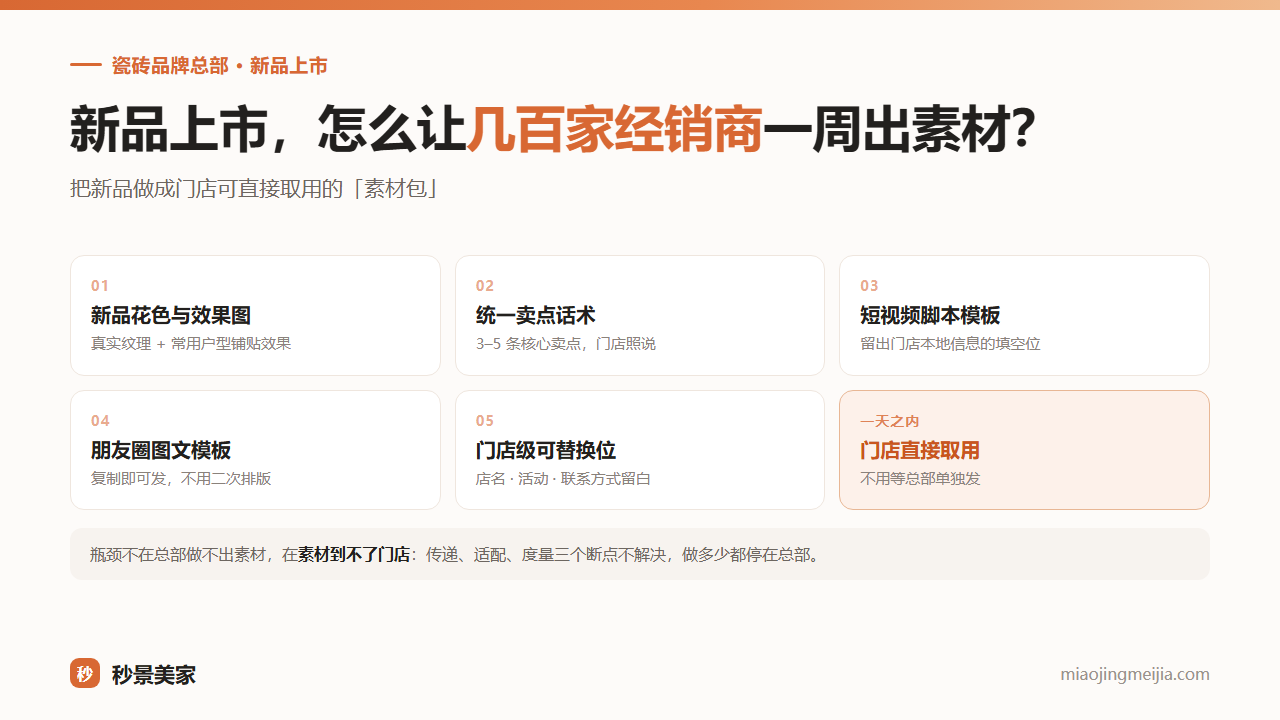Click the header label 瓷砖品牌总部 · 新品上市

point(220,66)
